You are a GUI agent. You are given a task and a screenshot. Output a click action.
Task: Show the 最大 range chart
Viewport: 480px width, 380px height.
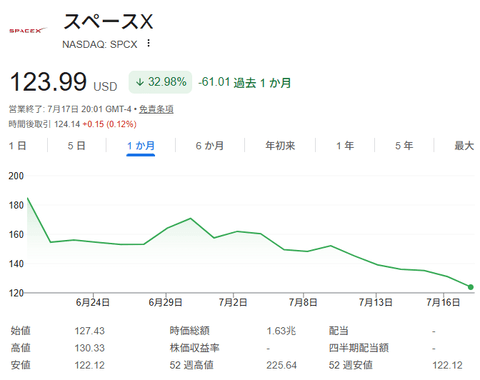pos(464,146)
